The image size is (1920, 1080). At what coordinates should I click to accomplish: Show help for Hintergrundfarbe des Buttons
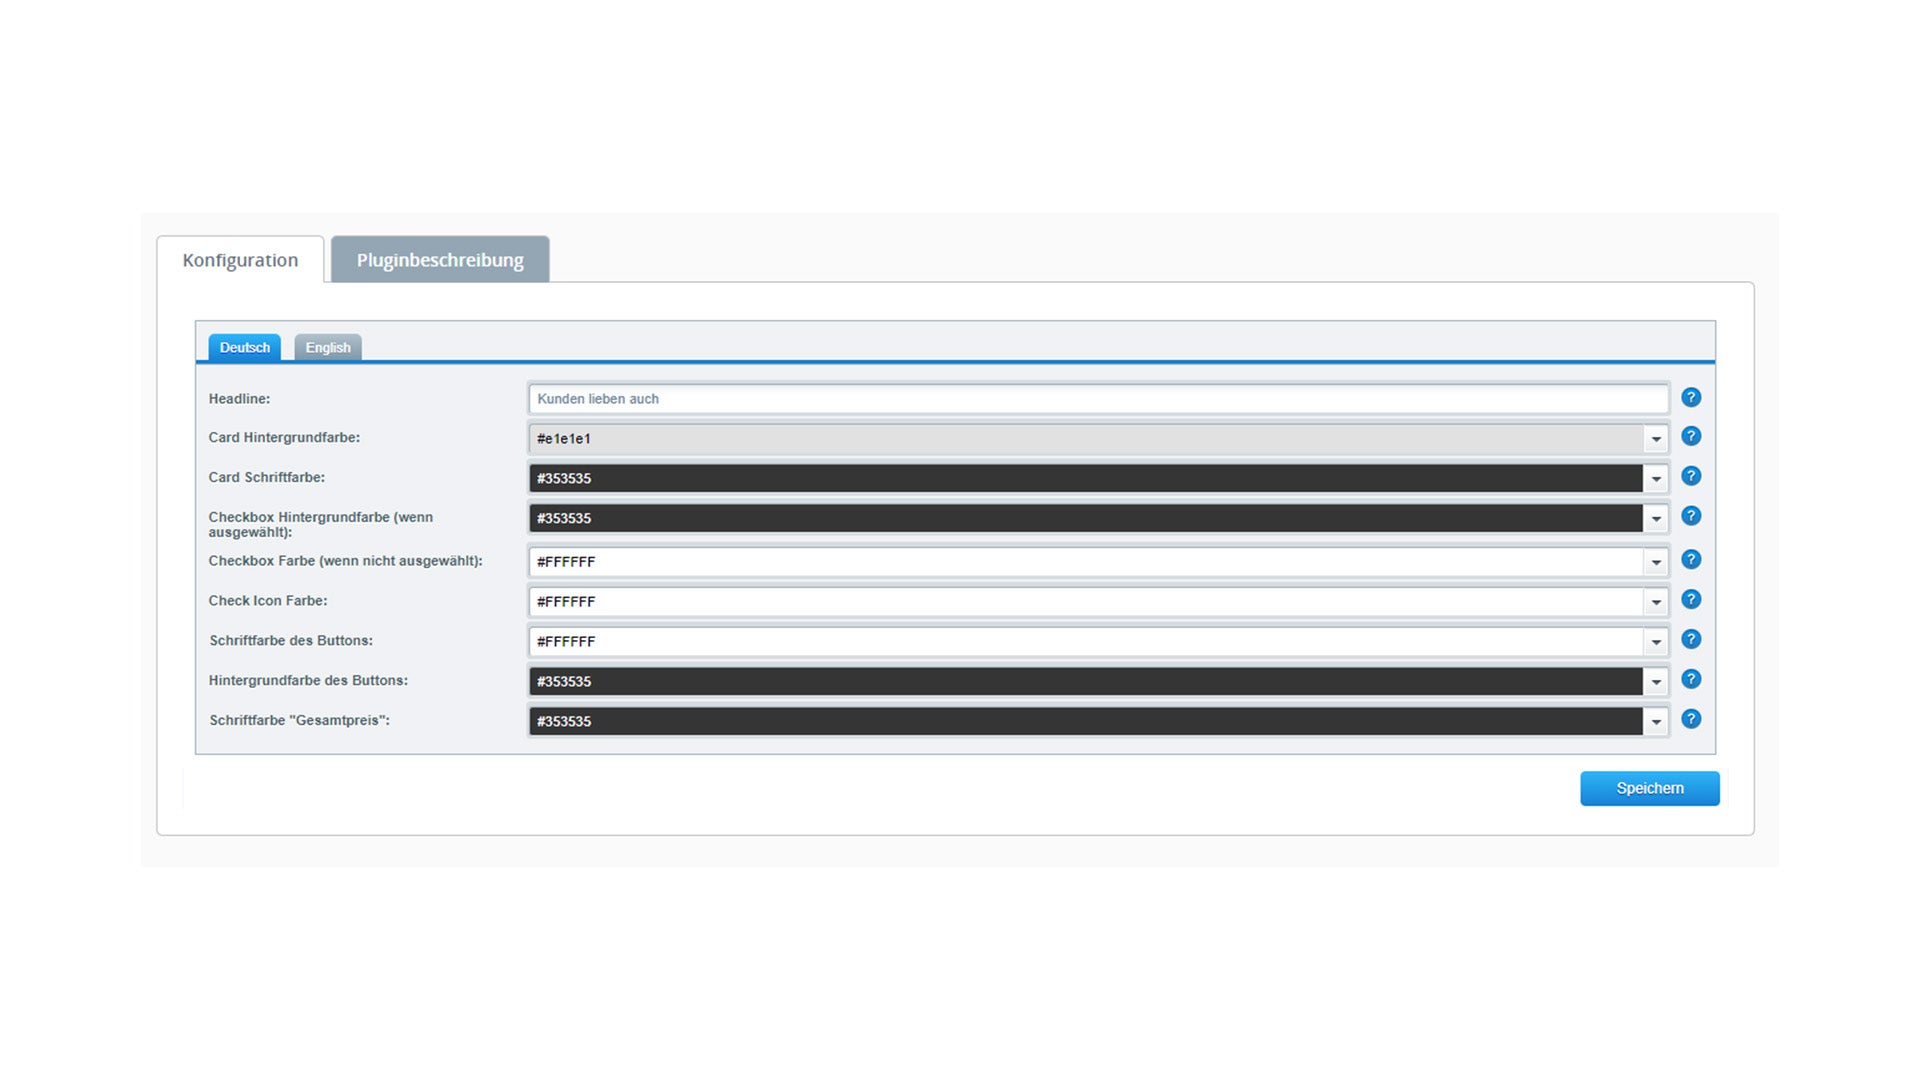pos(1691,679)
